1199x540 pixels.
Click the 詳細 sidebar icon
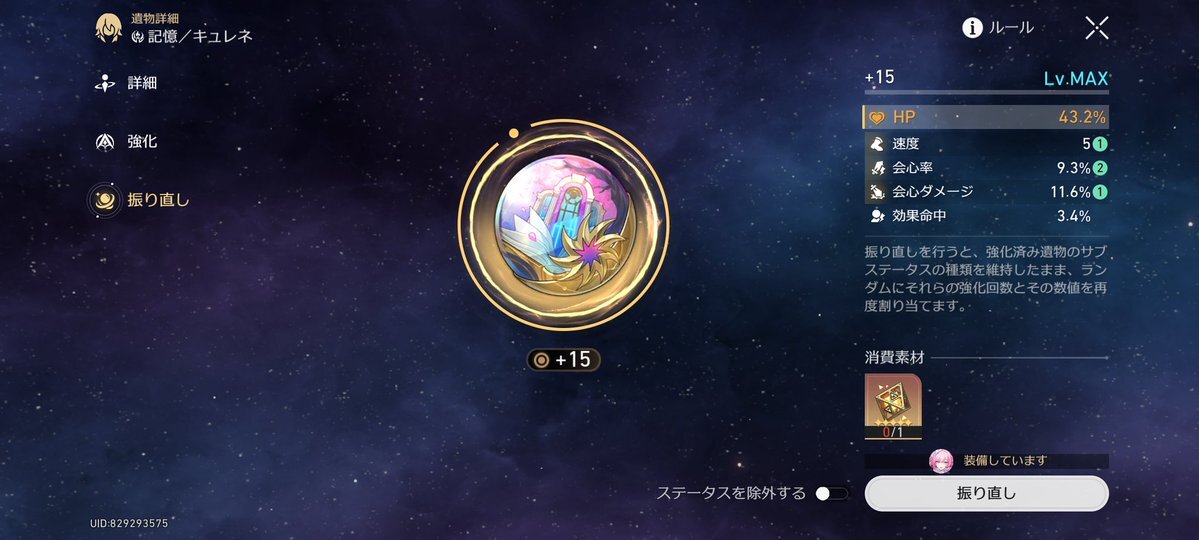105,83
